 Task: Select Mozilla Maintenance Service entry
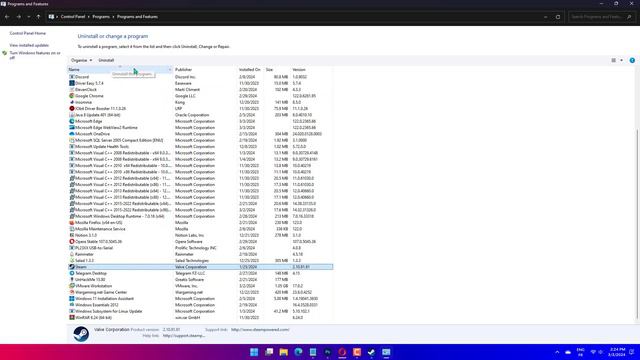point(200,229)
